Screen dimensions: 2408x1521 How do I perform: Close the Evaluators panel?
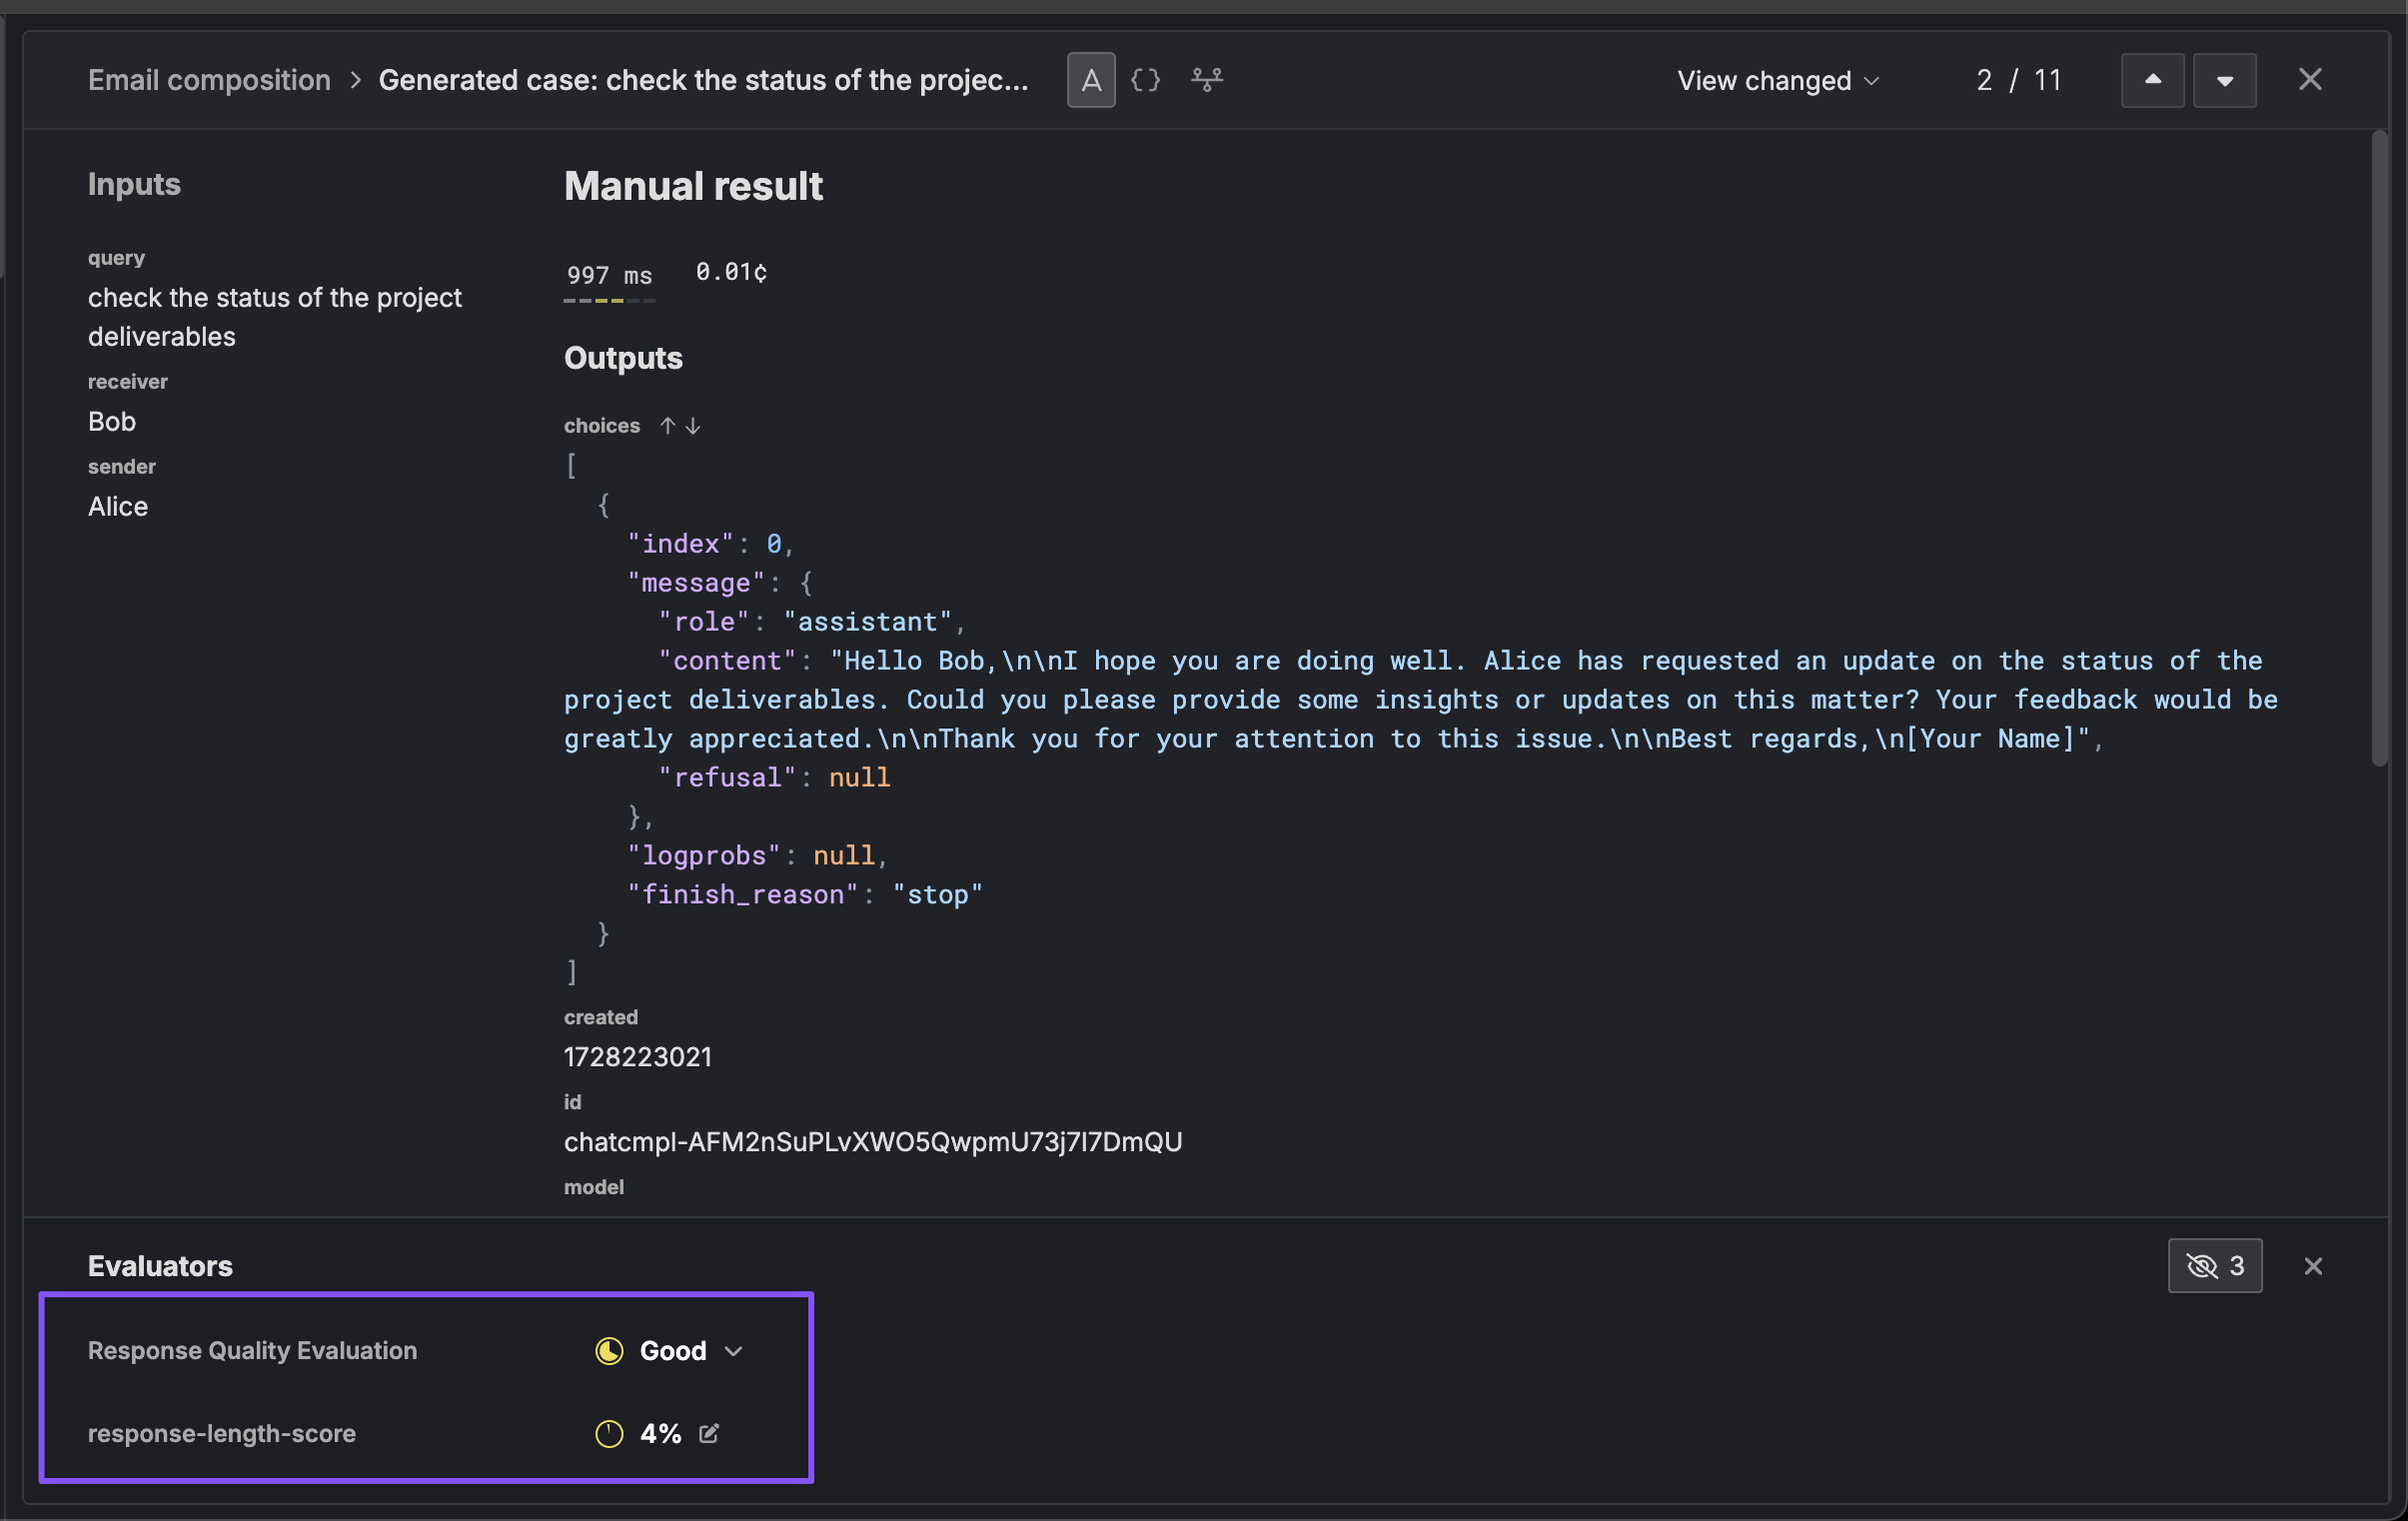pos(2313,1266)
